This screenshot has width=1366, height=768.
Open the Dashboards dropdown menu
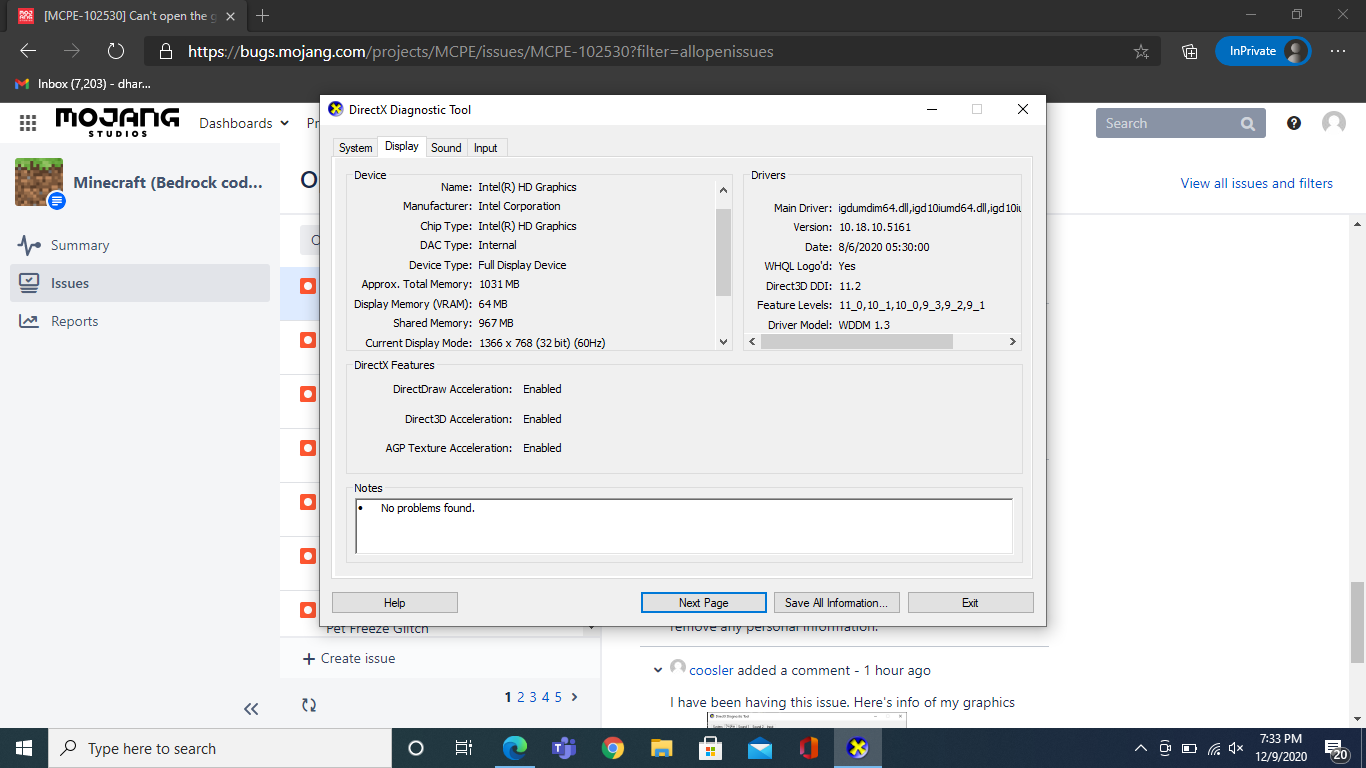[243, 123]
